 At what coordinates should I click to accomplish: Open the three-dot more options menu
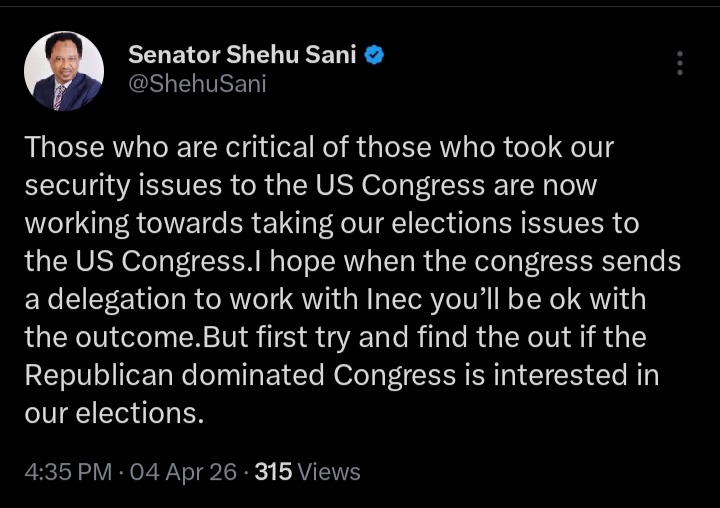click(680, 63)
